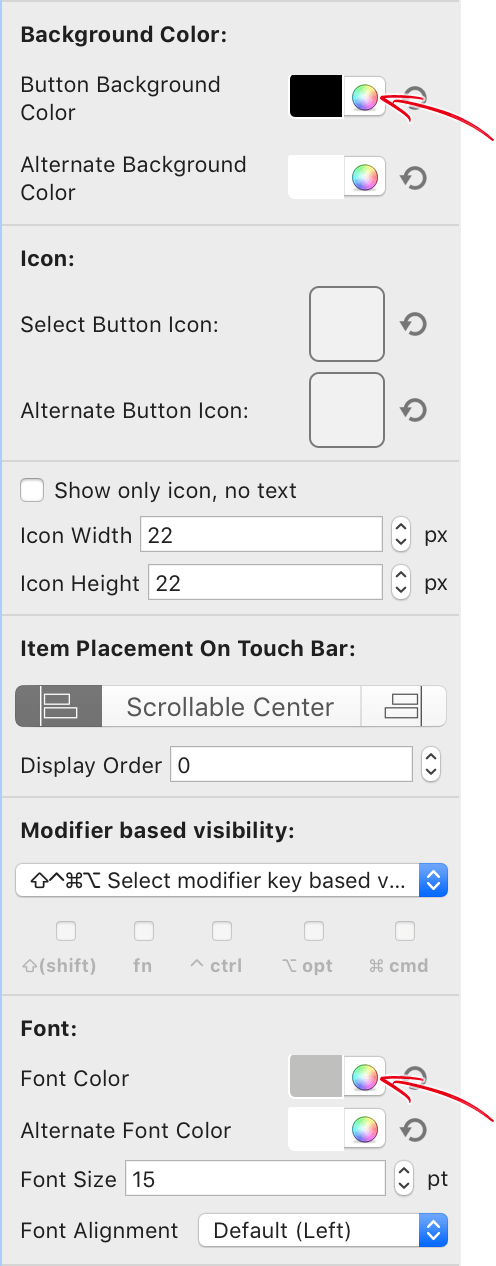The image size is (496, 1266).
Task: Tick the shift modifier checkbox
Action: click(65, 931)
